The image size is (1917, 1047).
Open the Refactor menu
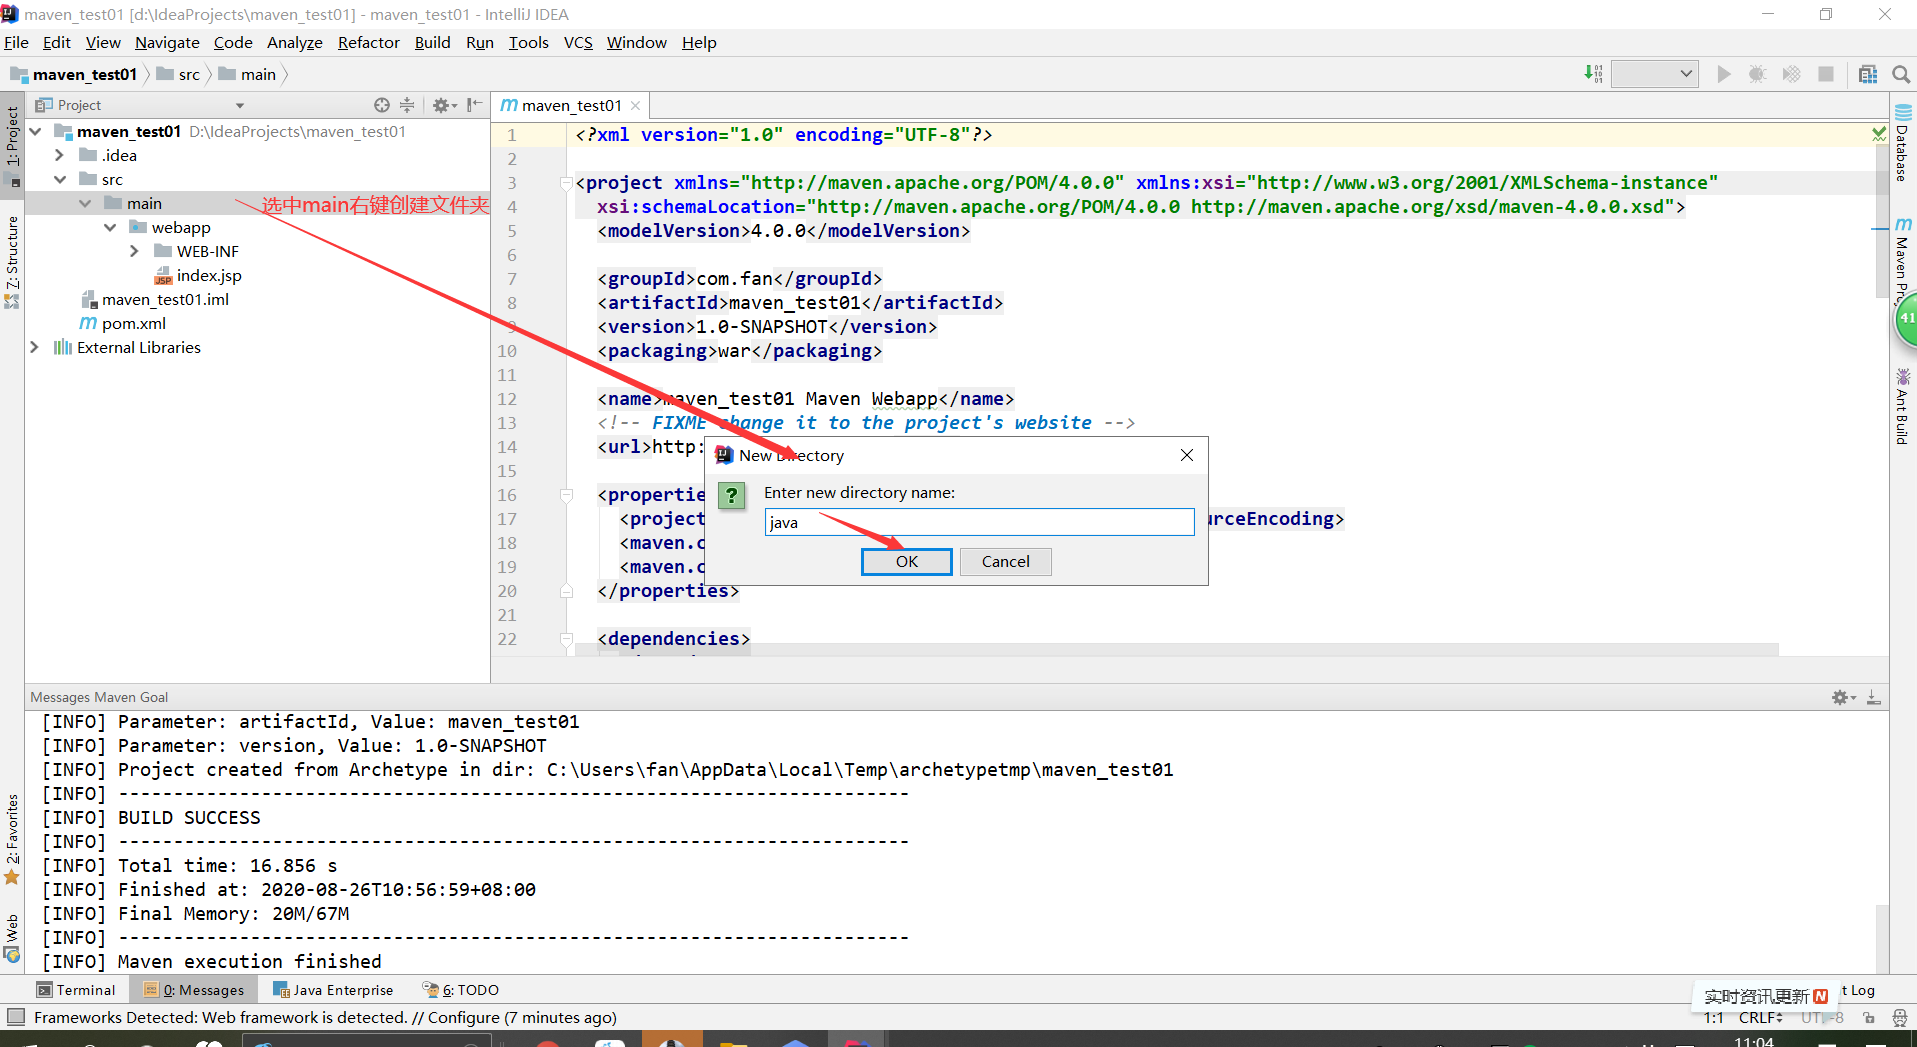[368, 42]
